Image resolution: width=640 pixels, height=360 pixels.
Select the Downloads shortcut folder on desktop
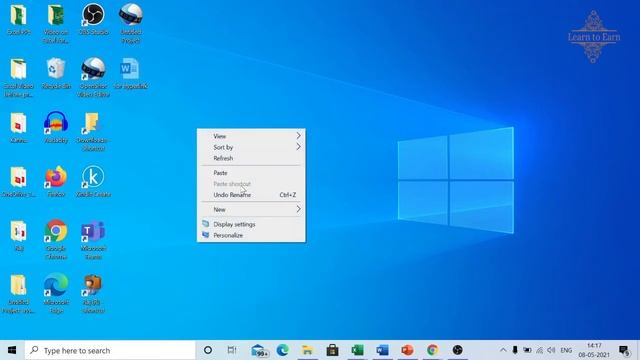[93, 131]
